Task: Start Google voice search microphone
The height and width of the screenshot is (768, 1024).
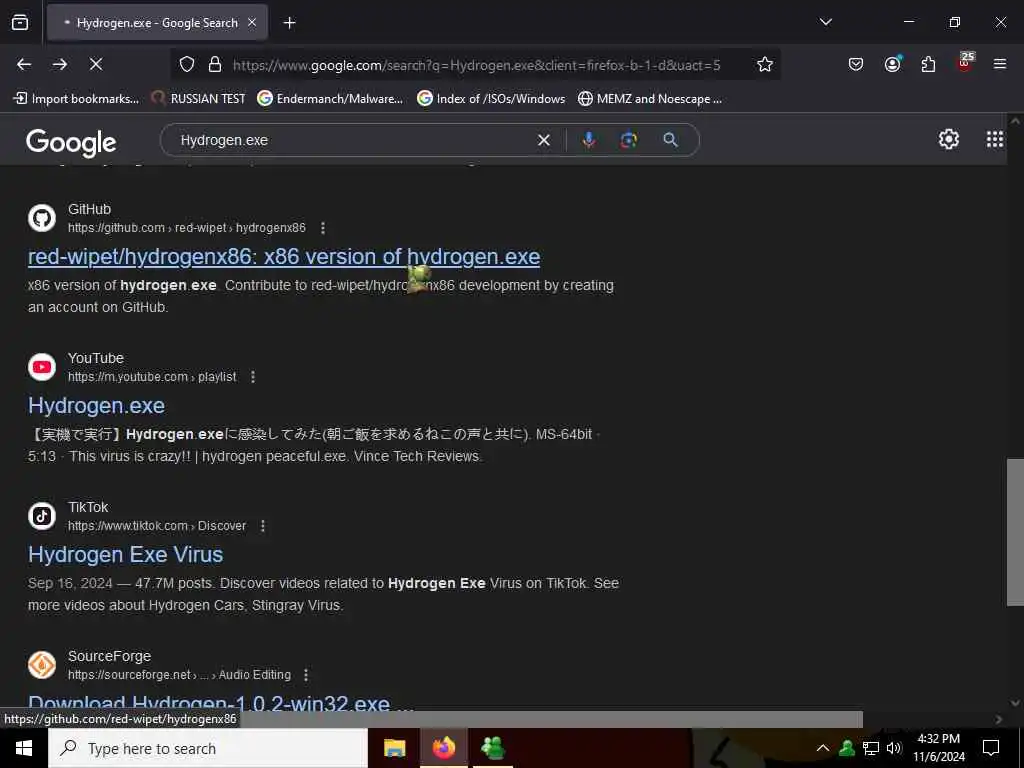Action: click(588, 140)
